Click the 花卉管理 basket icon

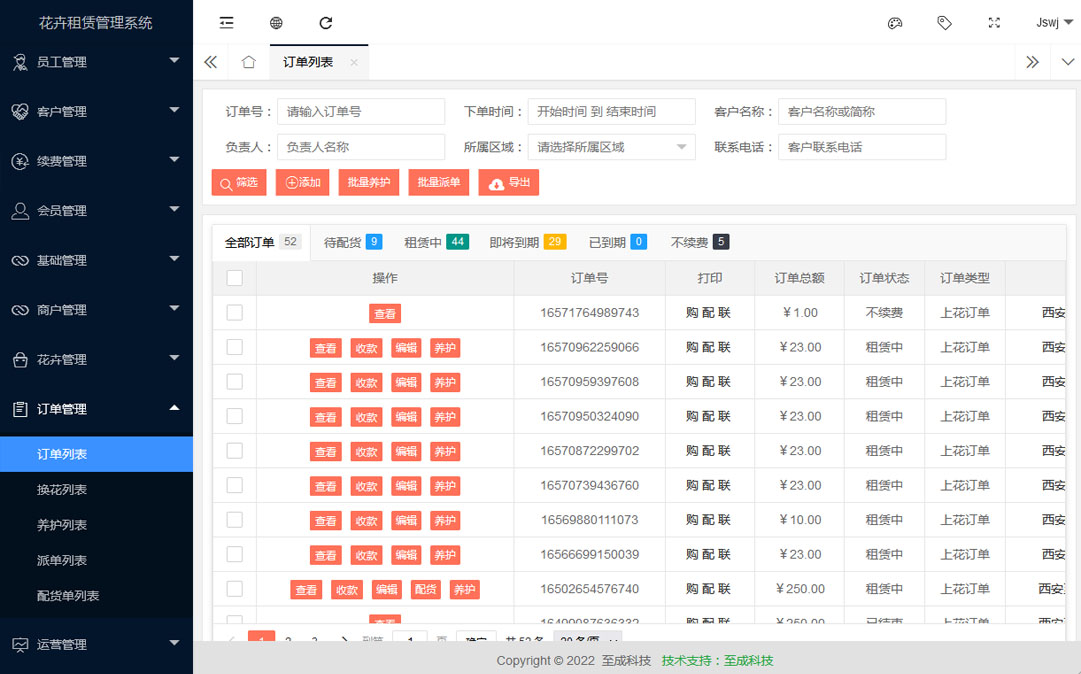(20, 360)
